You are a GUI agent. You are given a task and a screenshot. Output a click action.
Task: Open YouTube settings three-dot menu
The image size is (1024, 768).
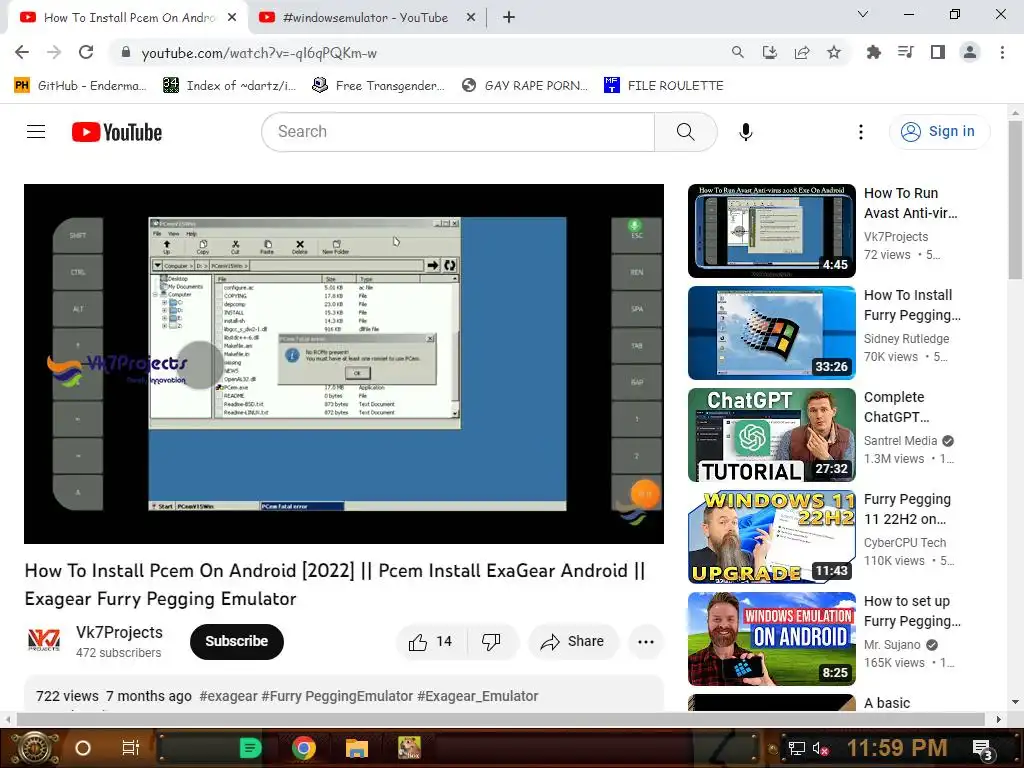tap(861, 132)
